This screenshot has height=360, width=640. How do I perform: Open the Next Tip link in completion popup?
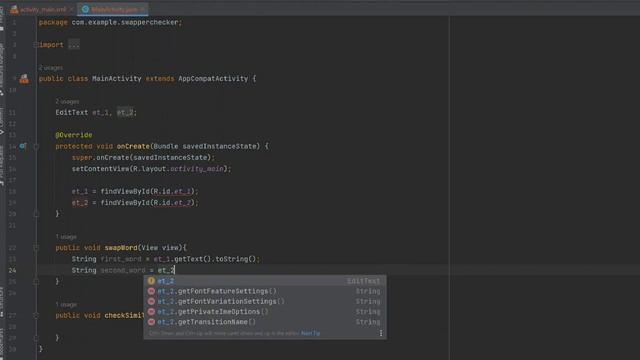[x=310, y=333]
